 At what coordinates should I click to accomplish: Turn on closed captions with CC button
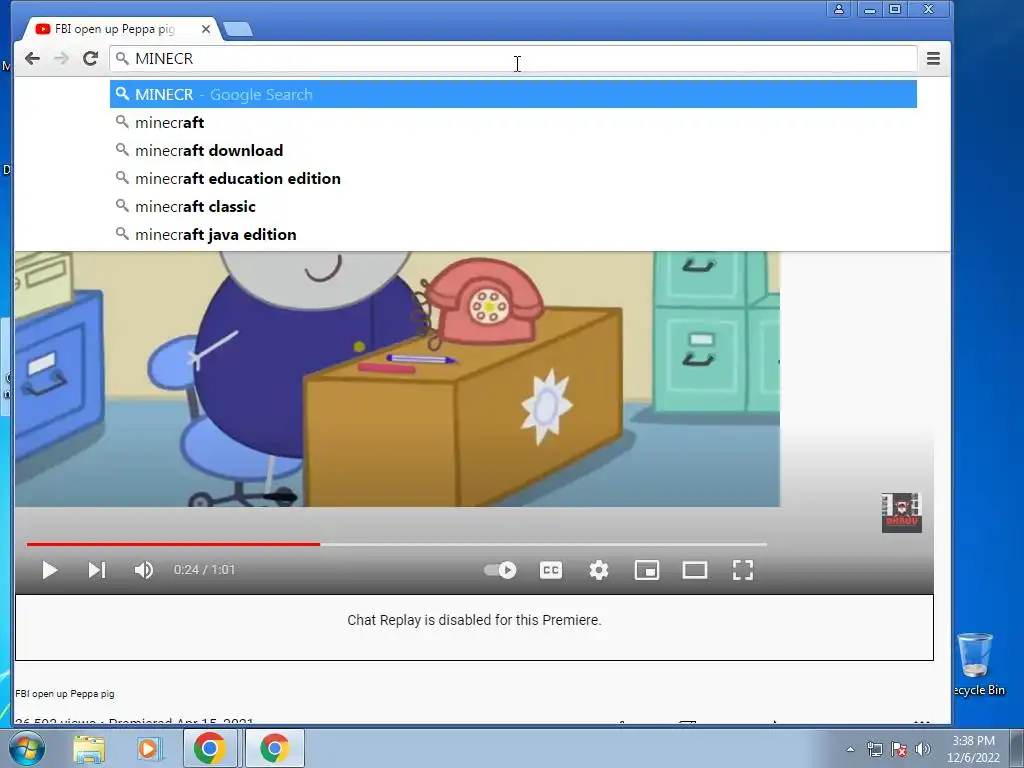point(551,570)
